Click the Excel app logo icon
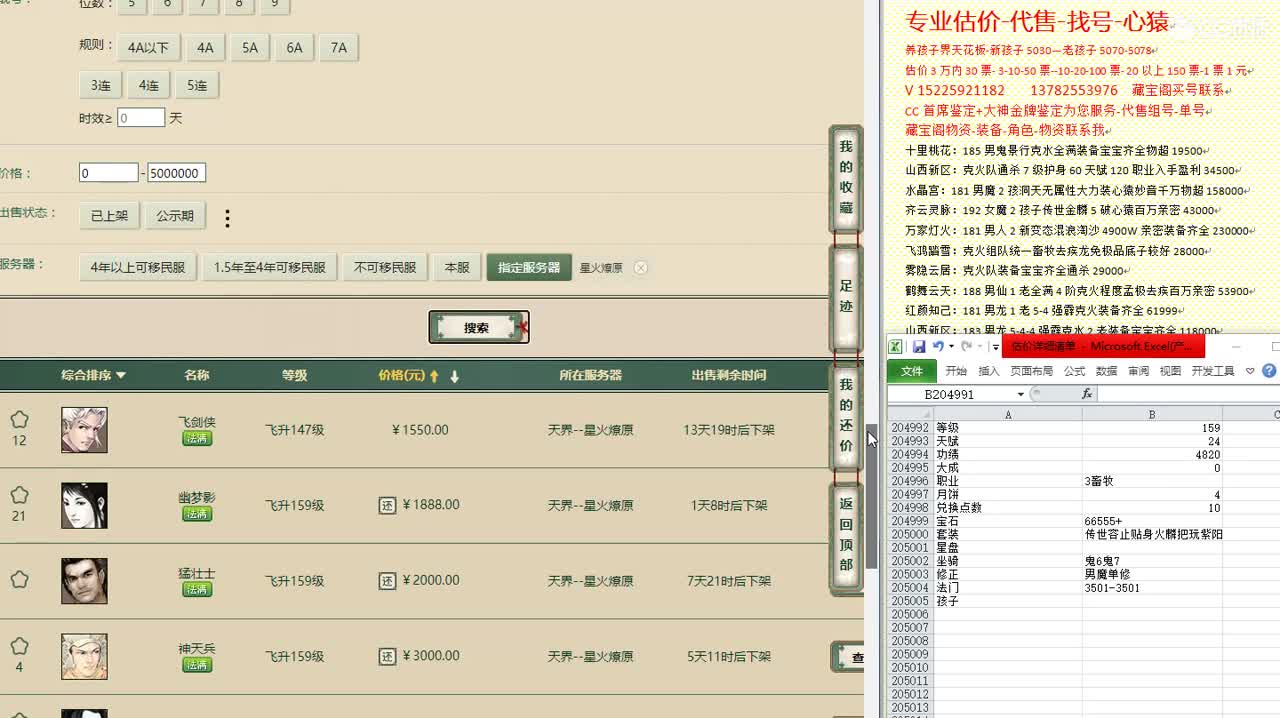Viewport: 1280px width, 718px height. 896,346
